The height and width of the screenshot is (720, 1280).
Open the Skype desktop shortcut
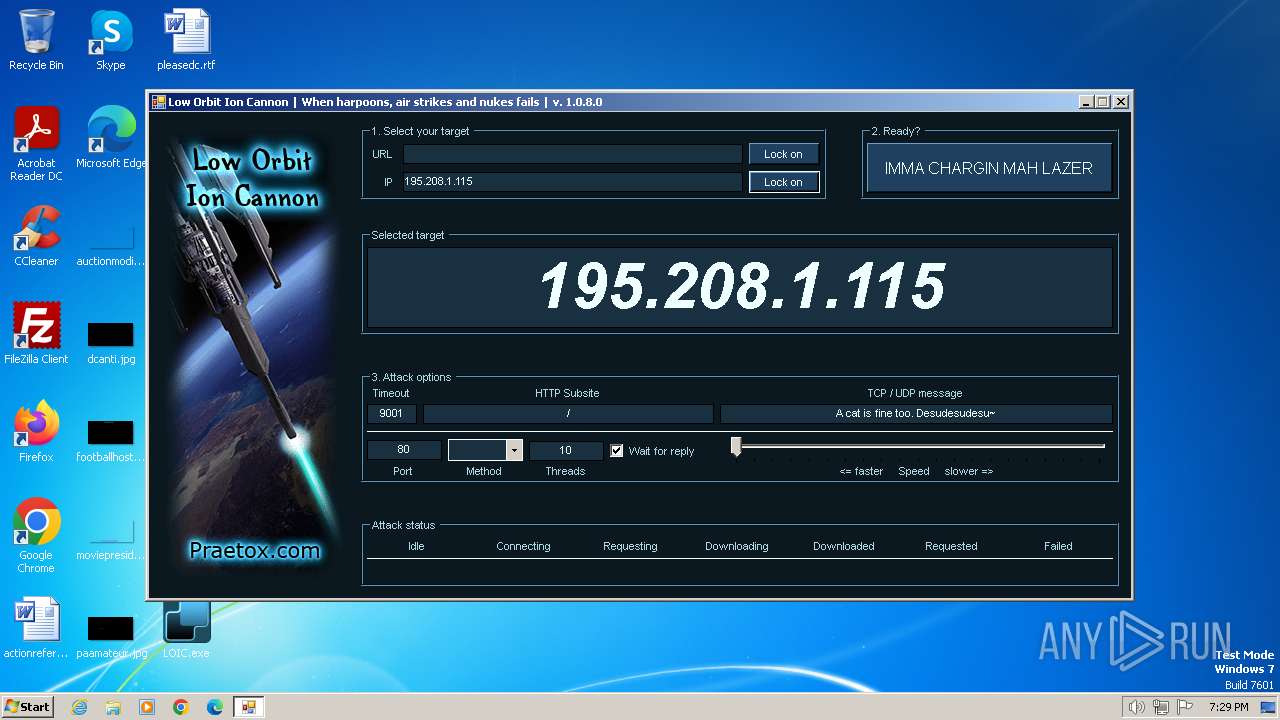point(110,40)
